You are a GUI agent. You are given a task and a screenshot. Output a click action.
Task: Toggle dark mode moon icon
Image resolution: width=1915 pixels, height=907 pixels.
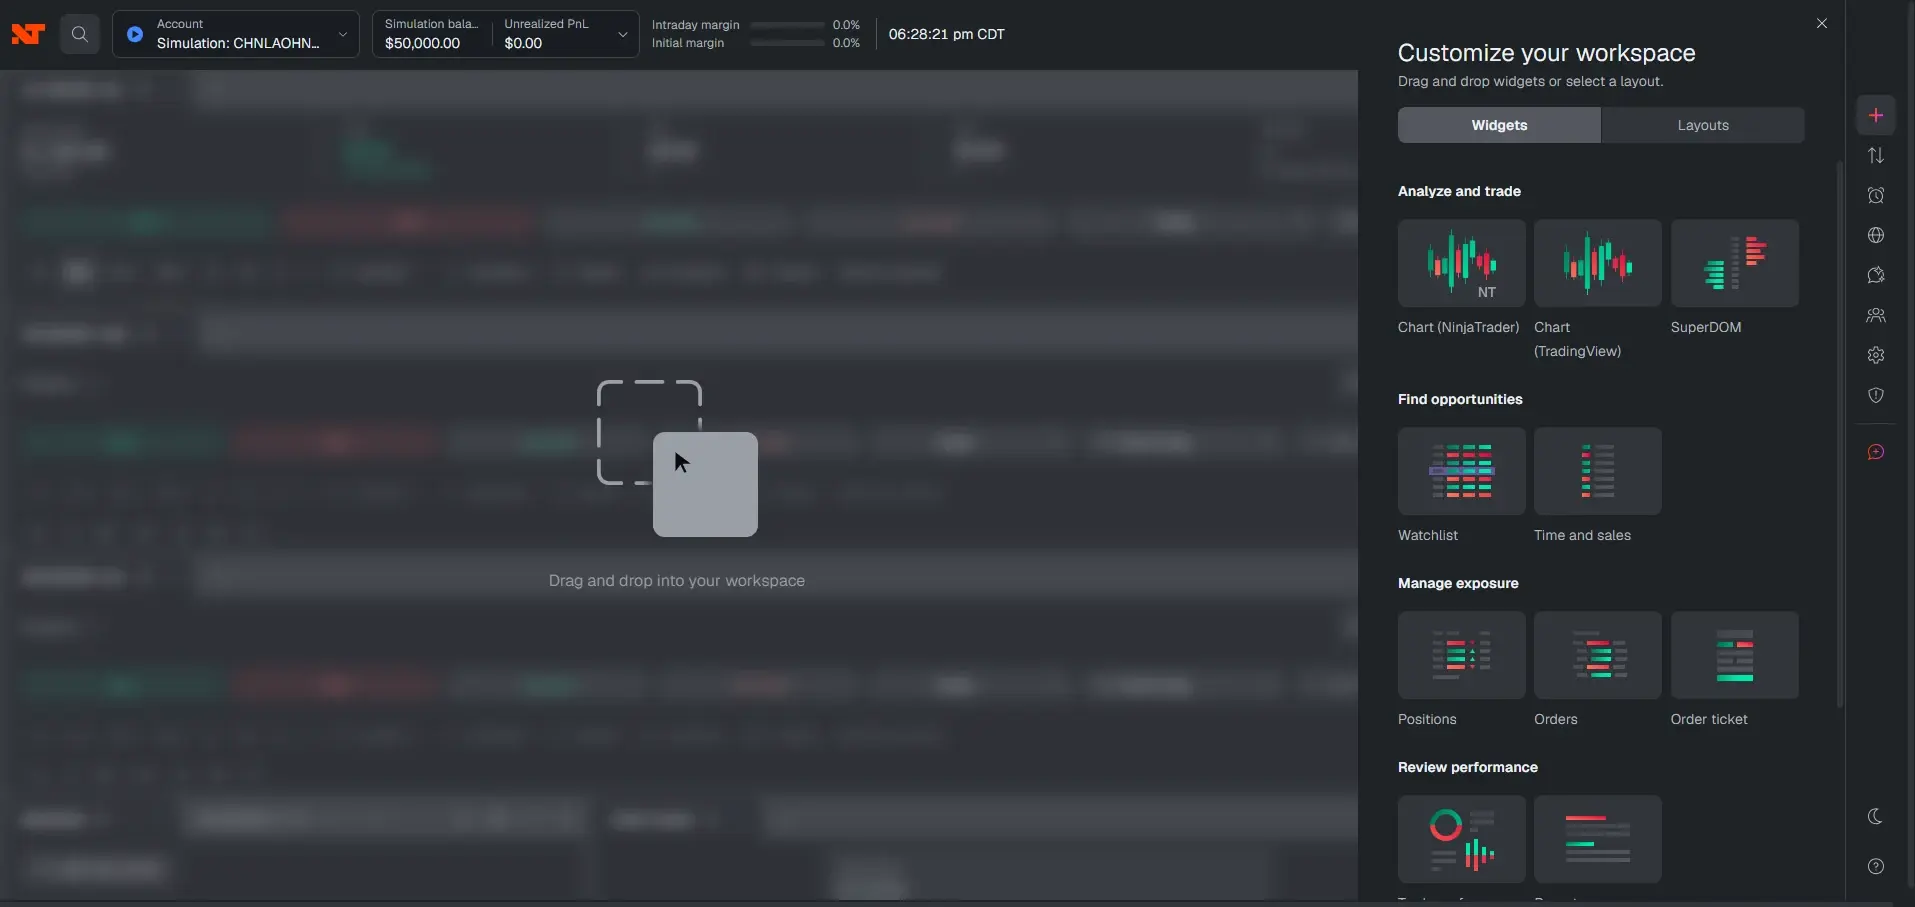pyautogui.click(x=1875, y=817)
